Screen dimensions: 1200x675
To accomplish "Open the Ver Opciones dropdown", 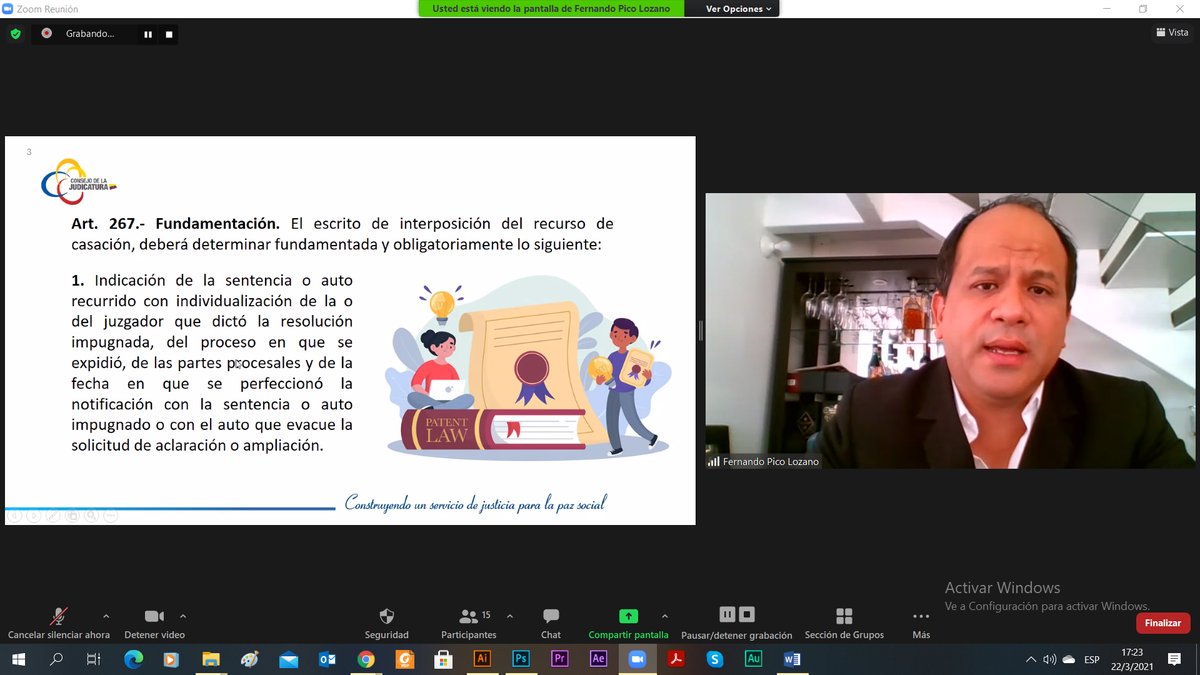I will click(740, 9).
